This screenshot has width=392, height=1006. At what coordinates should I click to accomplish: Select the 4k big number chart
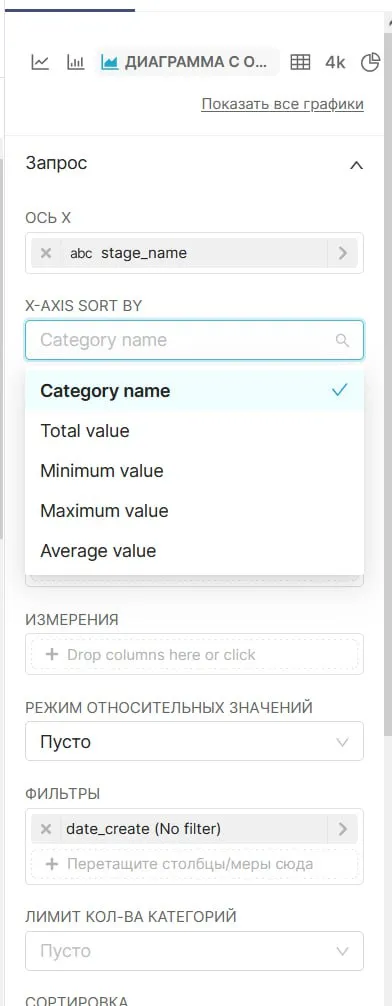click(x=335, y=62)
